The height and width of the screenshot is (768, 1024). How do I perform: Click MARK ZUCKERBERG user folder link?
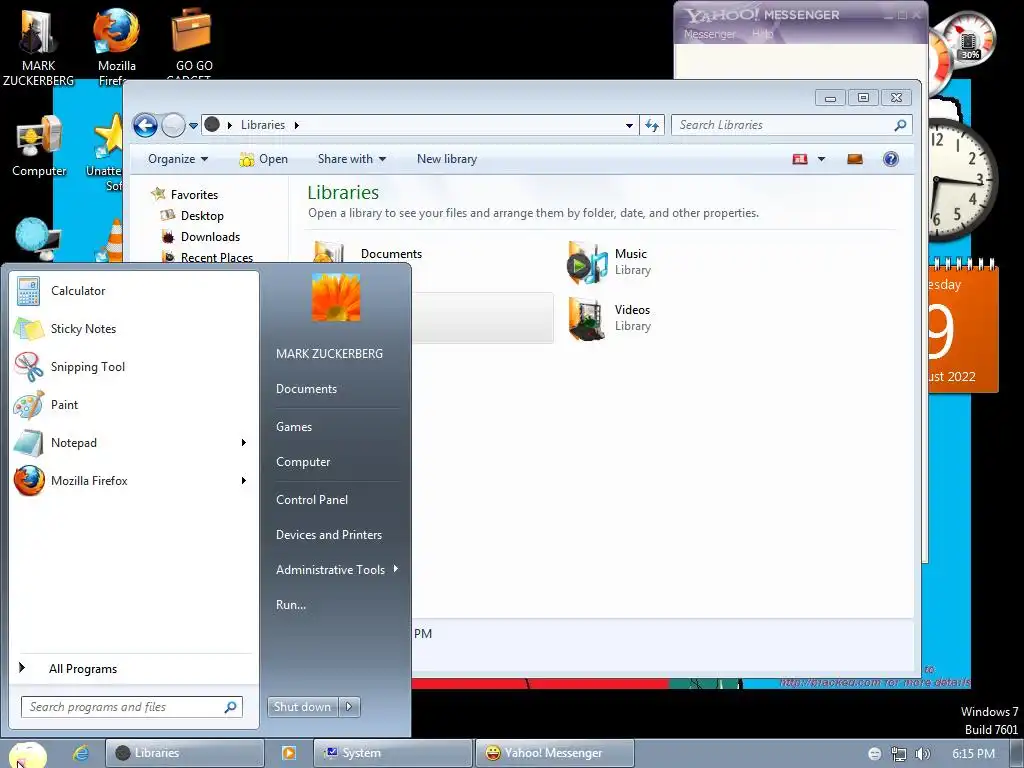tap(329, 353)
